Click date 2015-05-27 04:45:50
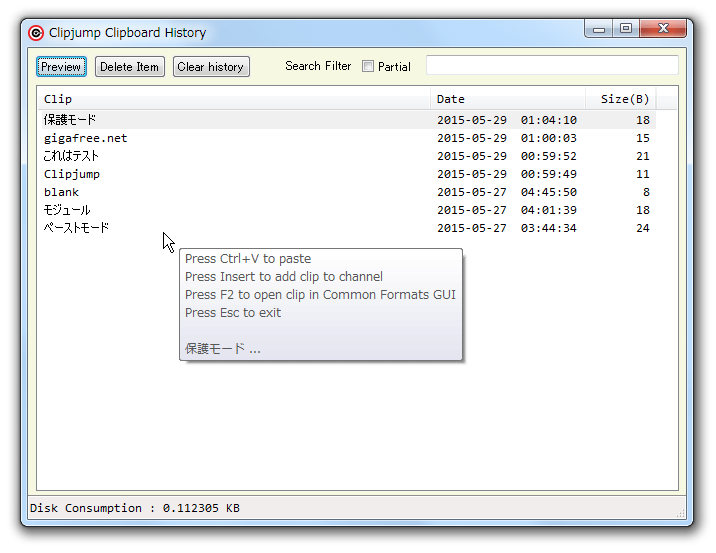Viewport: 716px width, 553px height. click(507, 192)
